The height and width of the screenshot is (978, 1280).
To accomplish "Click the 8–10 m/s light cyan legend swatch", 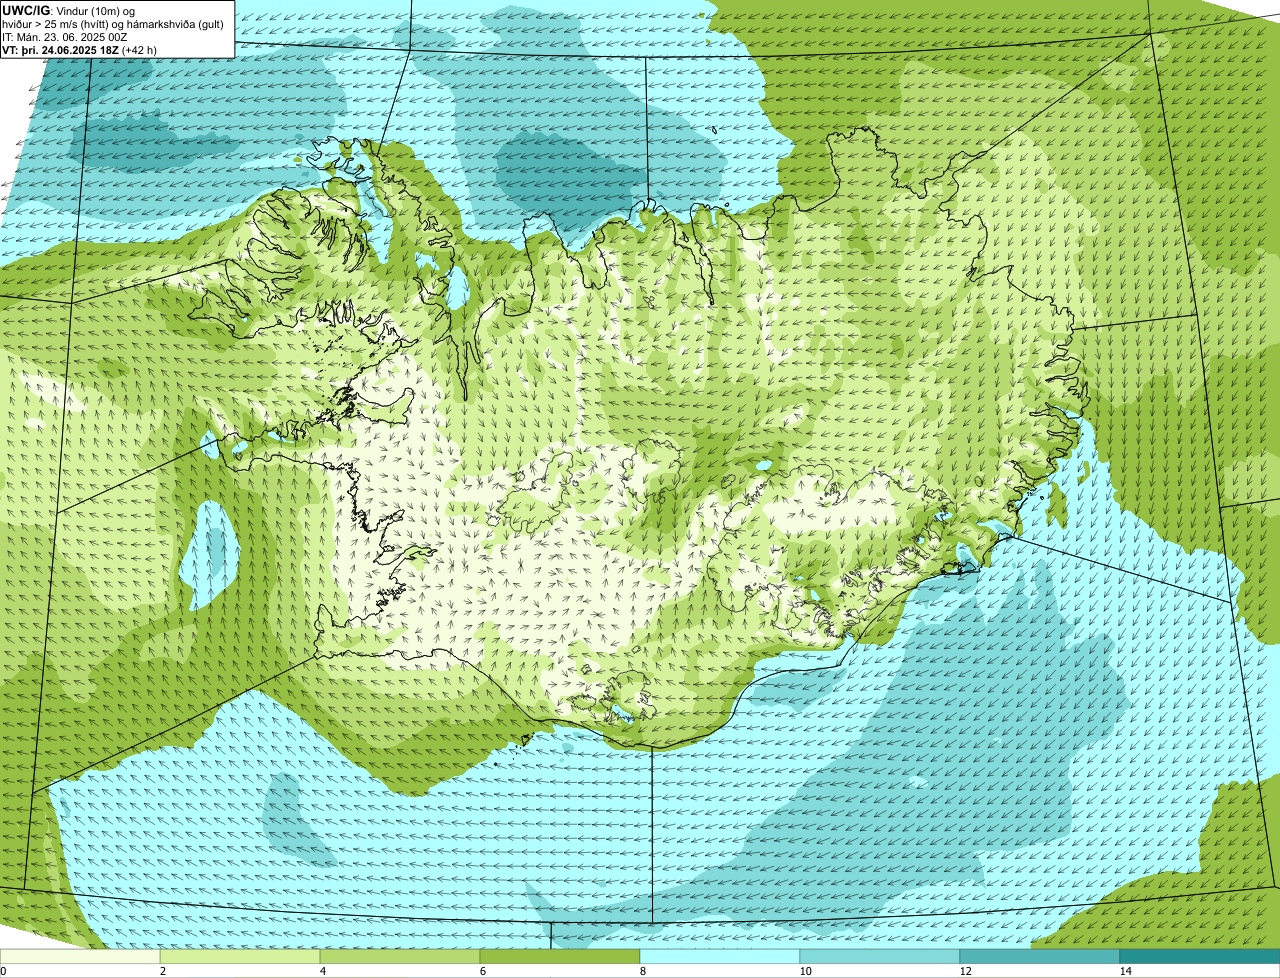I will pos(720,956).
